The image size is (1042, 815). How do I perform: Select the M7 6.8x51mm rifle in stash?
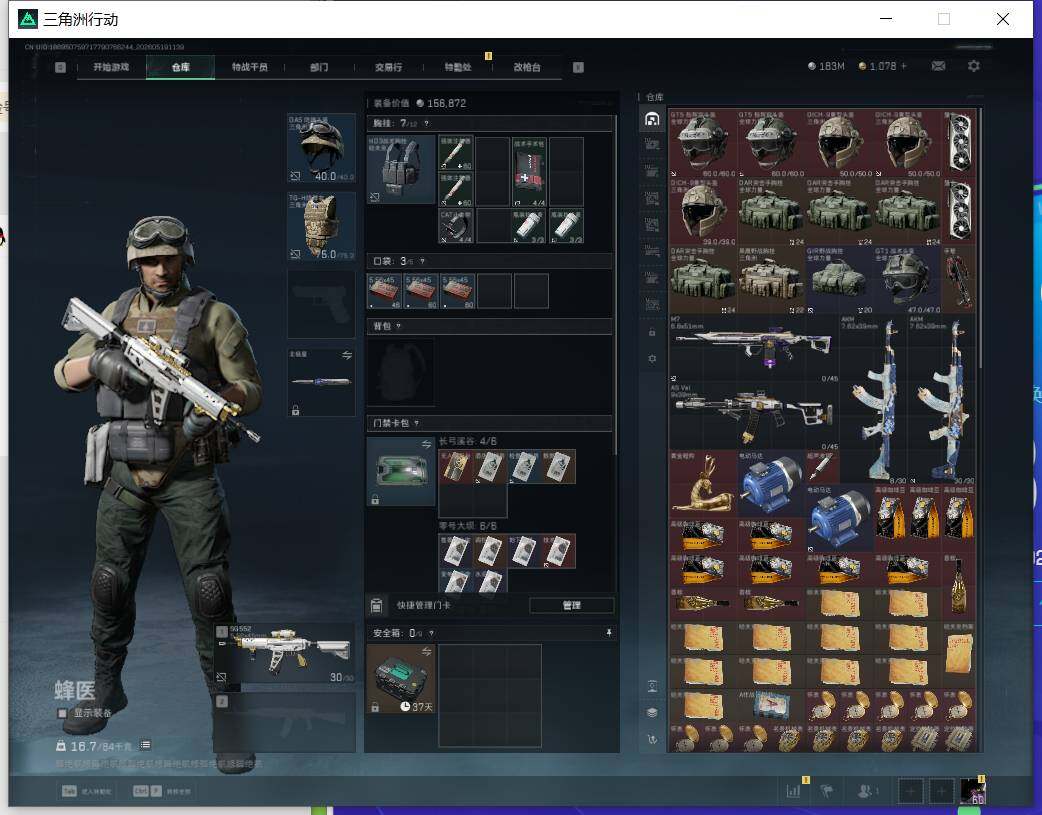(754, 348)
